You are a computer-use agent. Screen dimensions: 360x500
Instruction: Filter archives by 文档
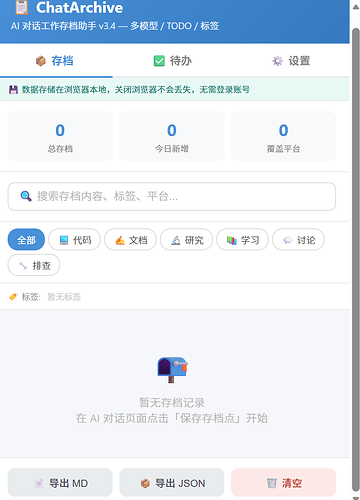click(130, 240)
